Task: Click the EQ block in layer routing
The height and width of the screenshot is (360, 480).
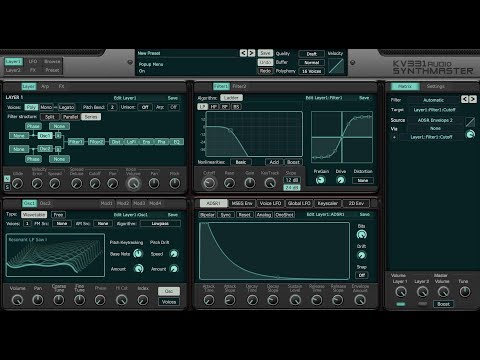Action: click(177, 142)
